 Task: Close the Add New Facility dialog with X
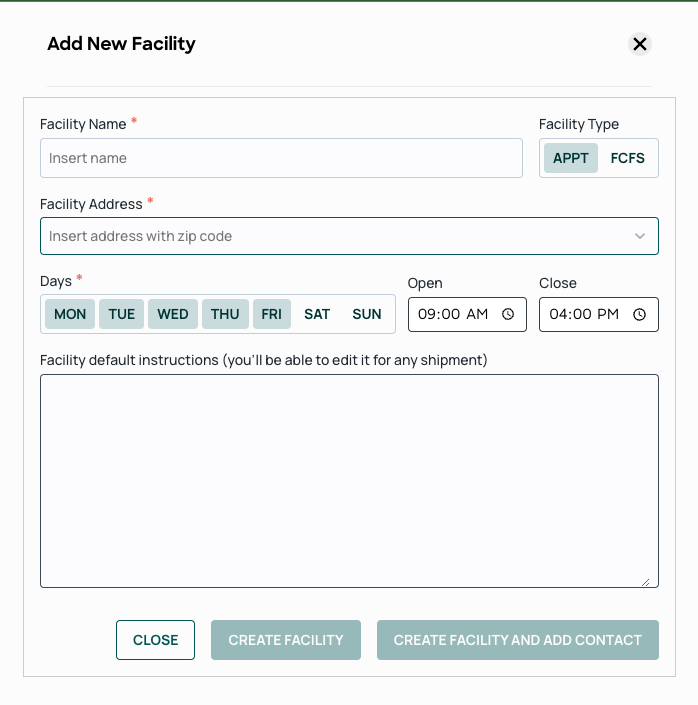[x=640, y=44]
